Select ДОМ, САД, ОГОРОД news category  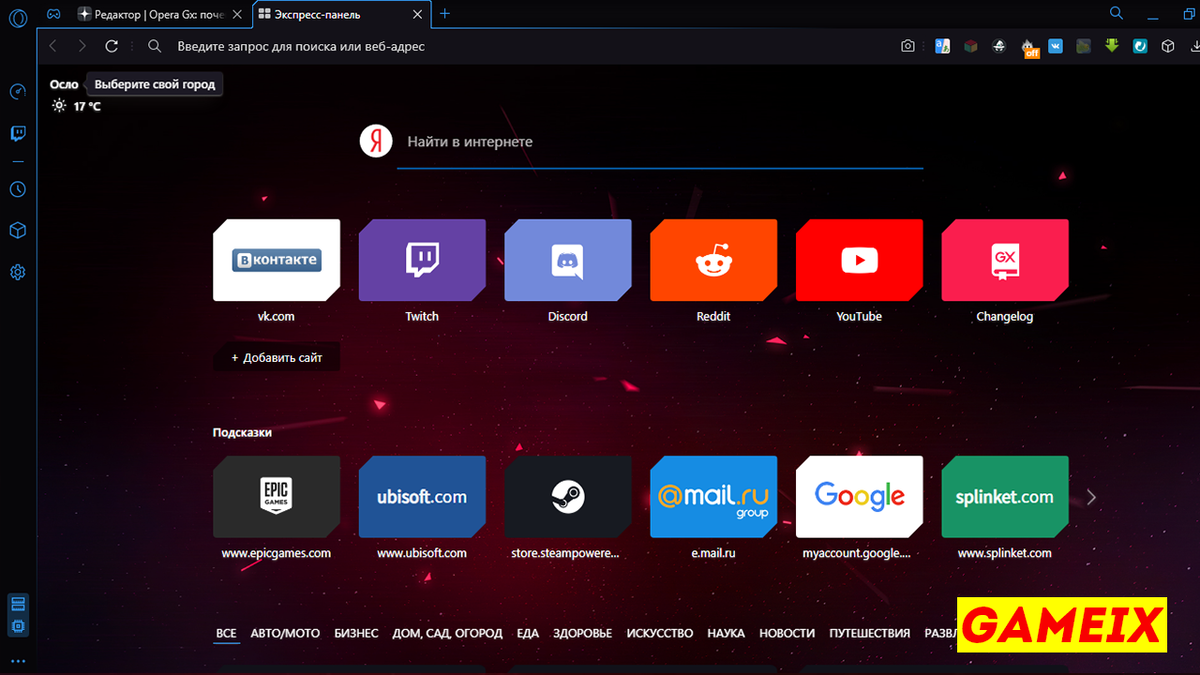coord(447,634)
